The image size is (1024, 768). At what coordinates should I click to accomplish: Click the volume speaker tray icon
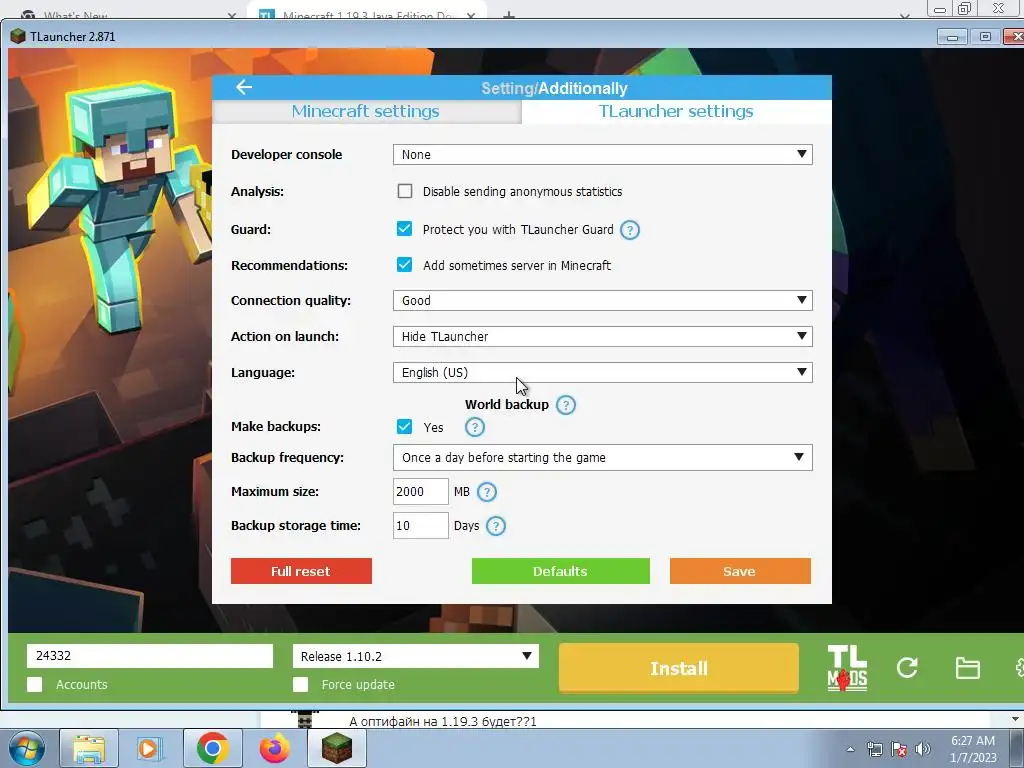[922, 749]
